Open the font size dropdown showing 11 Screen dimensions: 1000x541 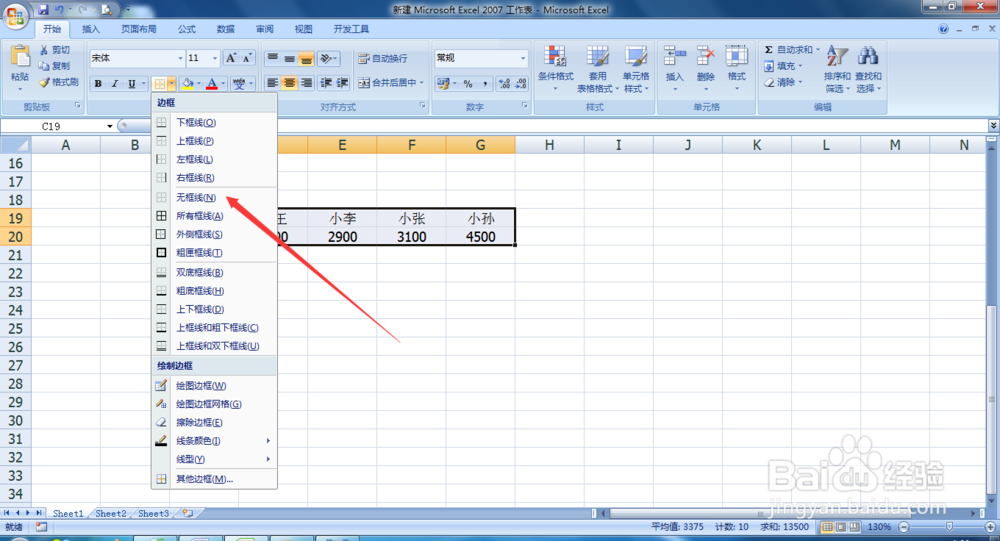pos(215,58)
